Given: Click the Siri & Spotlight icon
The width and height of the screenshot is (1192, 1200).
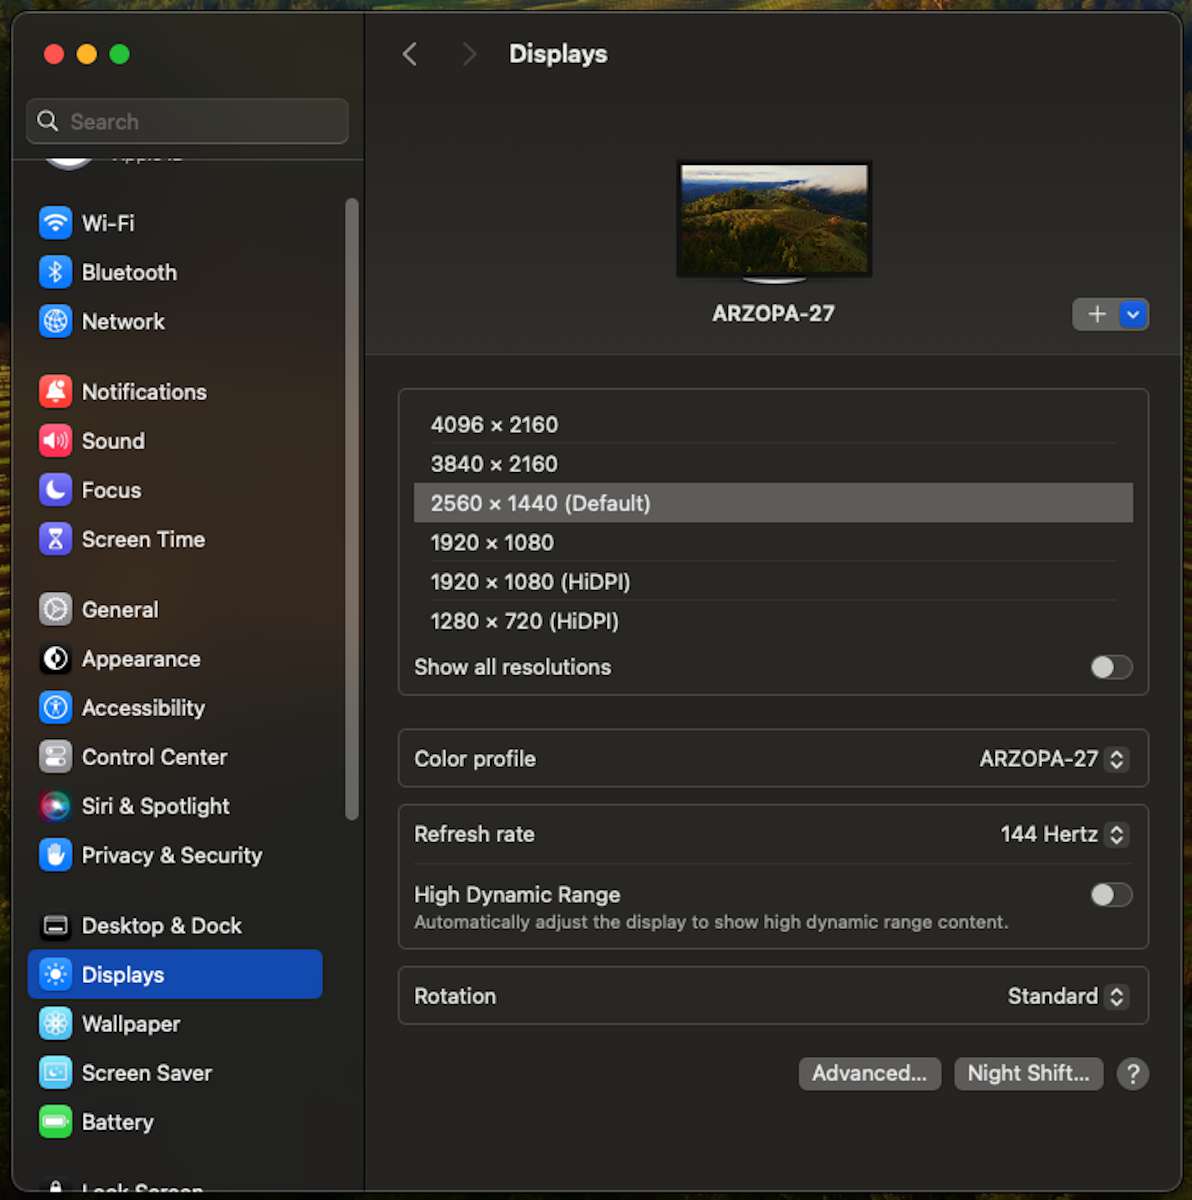Looking at the screenshot, I should 55,806.
